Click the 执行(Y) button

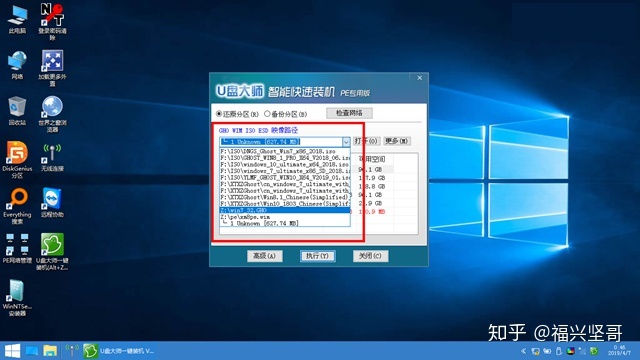pyautogui.click(x=318, y=256)
